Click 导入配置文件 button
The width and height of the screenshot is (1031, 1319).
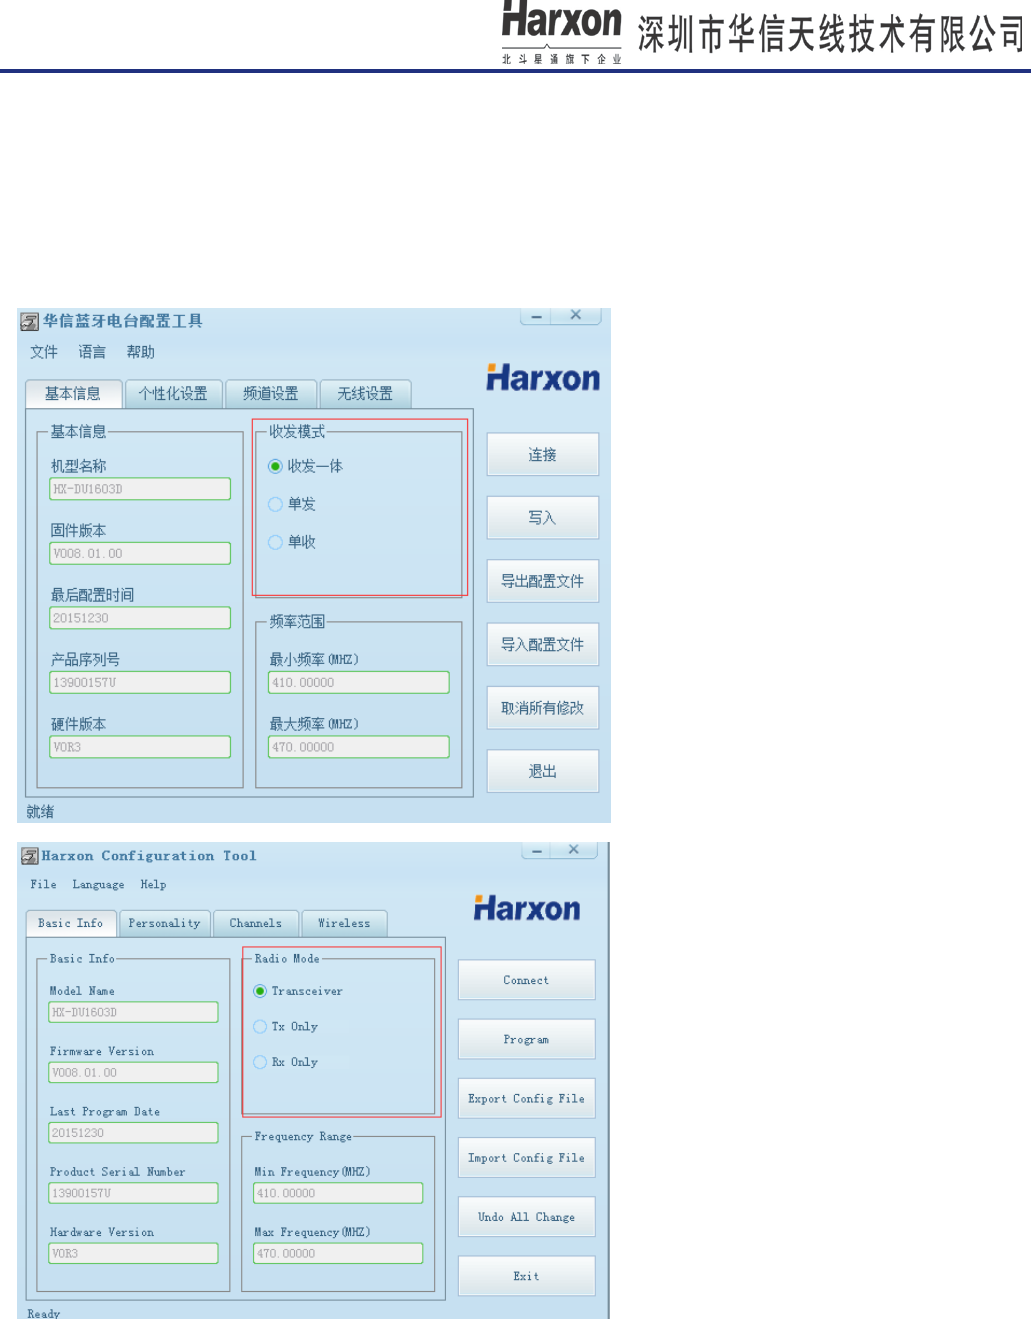(x=543, y=645)
